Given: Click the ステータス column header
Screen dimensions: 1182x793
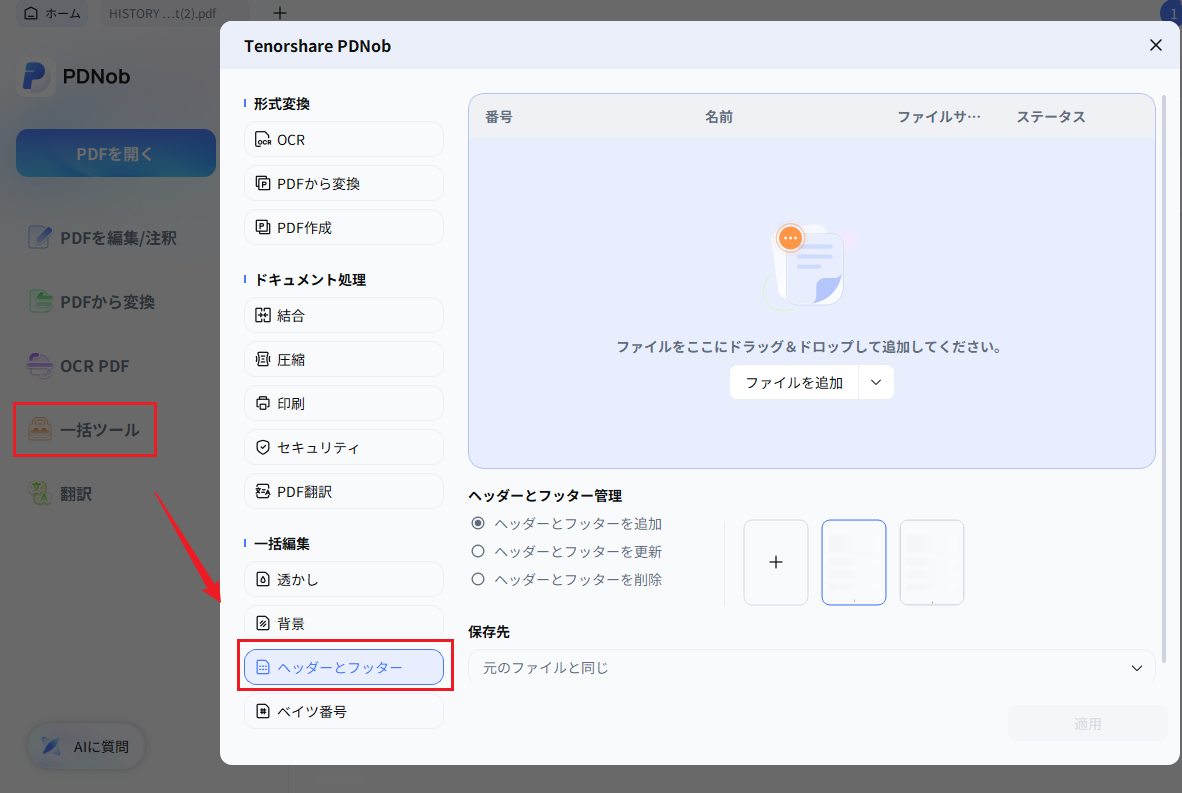Looking at the screenshot, I should pyautogui.click(x=1051, y=117).
